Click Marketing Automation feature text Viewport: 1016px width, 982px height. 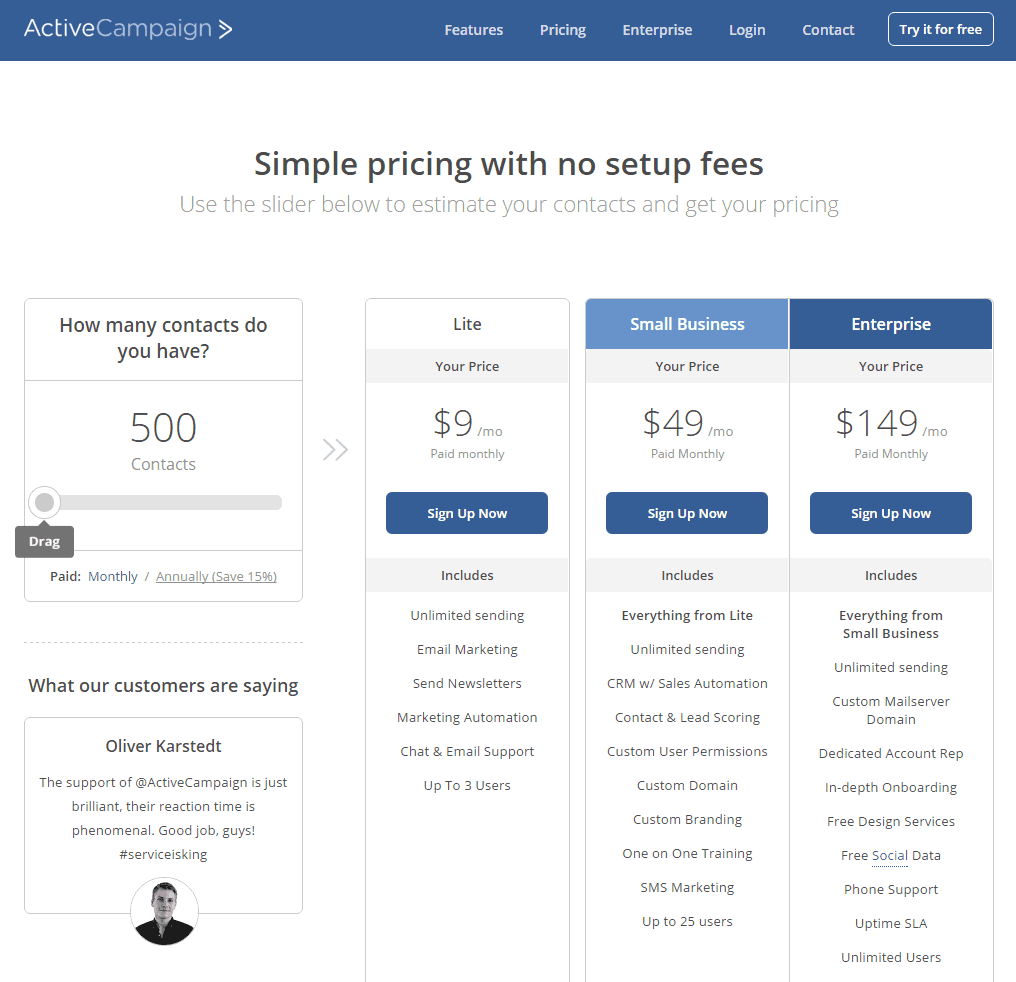point(467,717)
